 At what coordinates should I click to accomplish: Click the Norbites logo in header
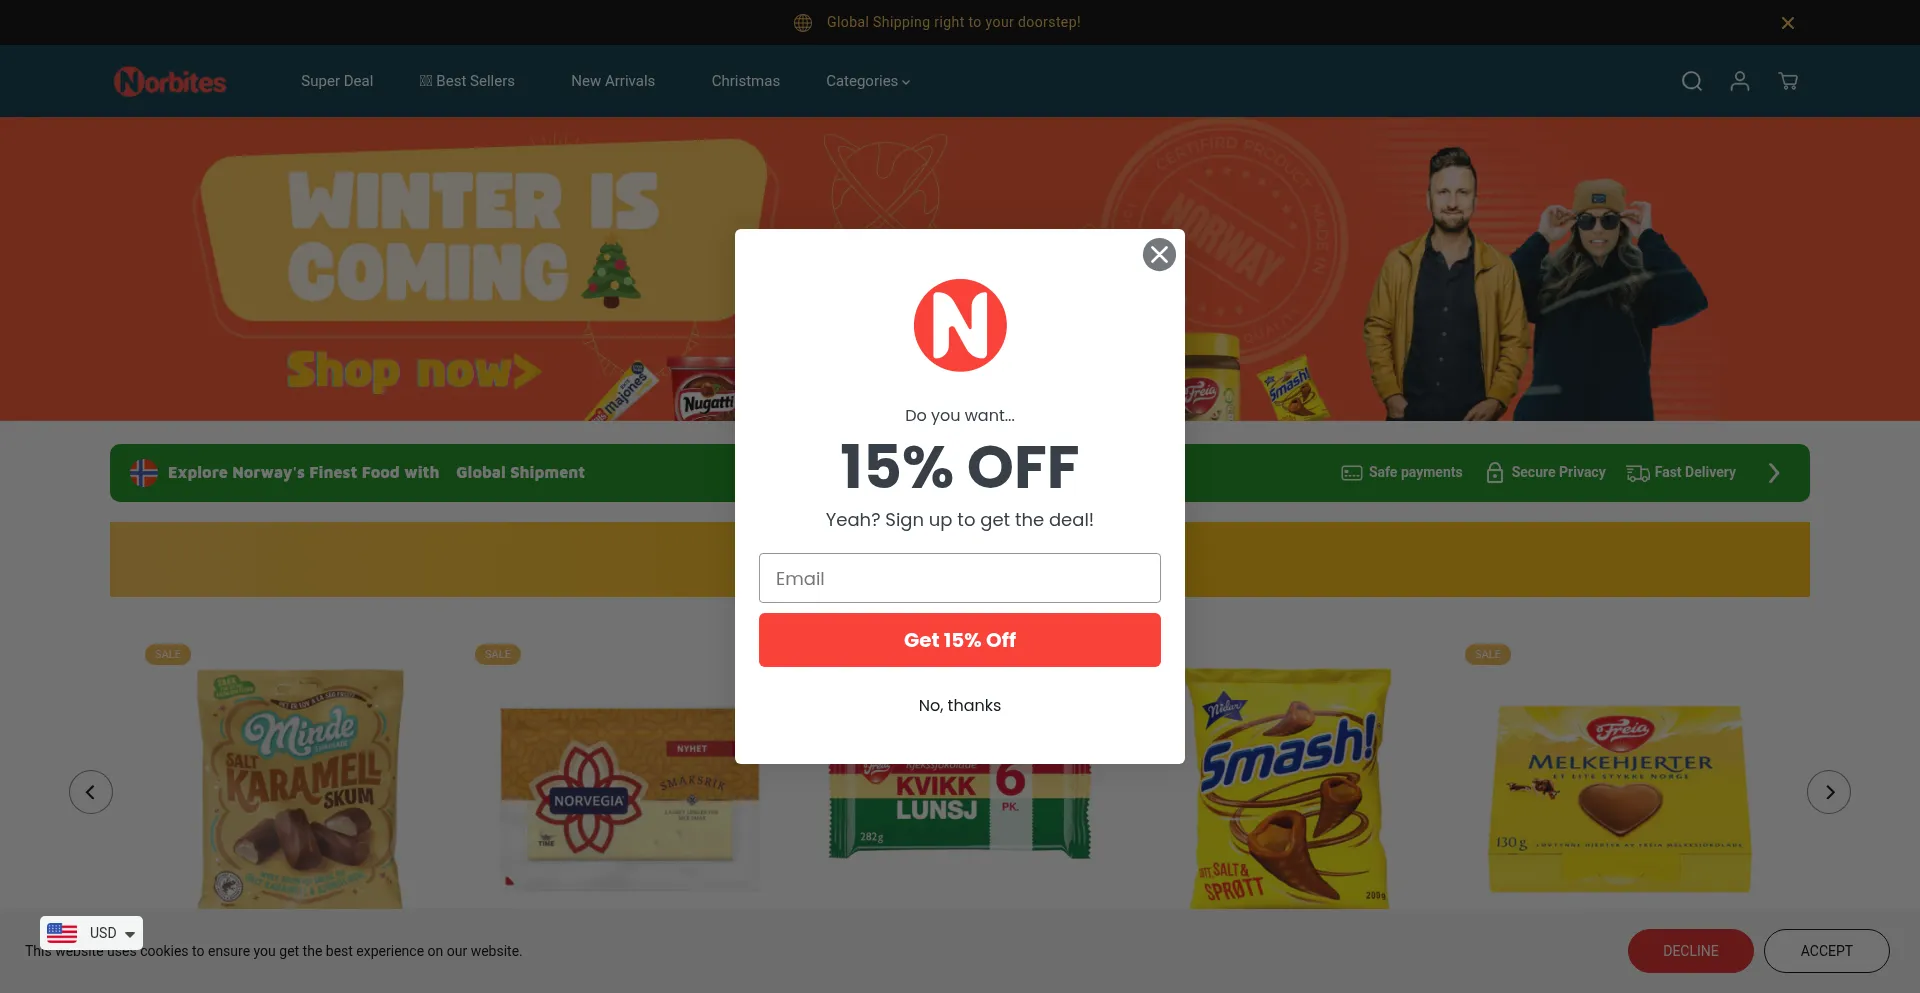pos(170,81)
